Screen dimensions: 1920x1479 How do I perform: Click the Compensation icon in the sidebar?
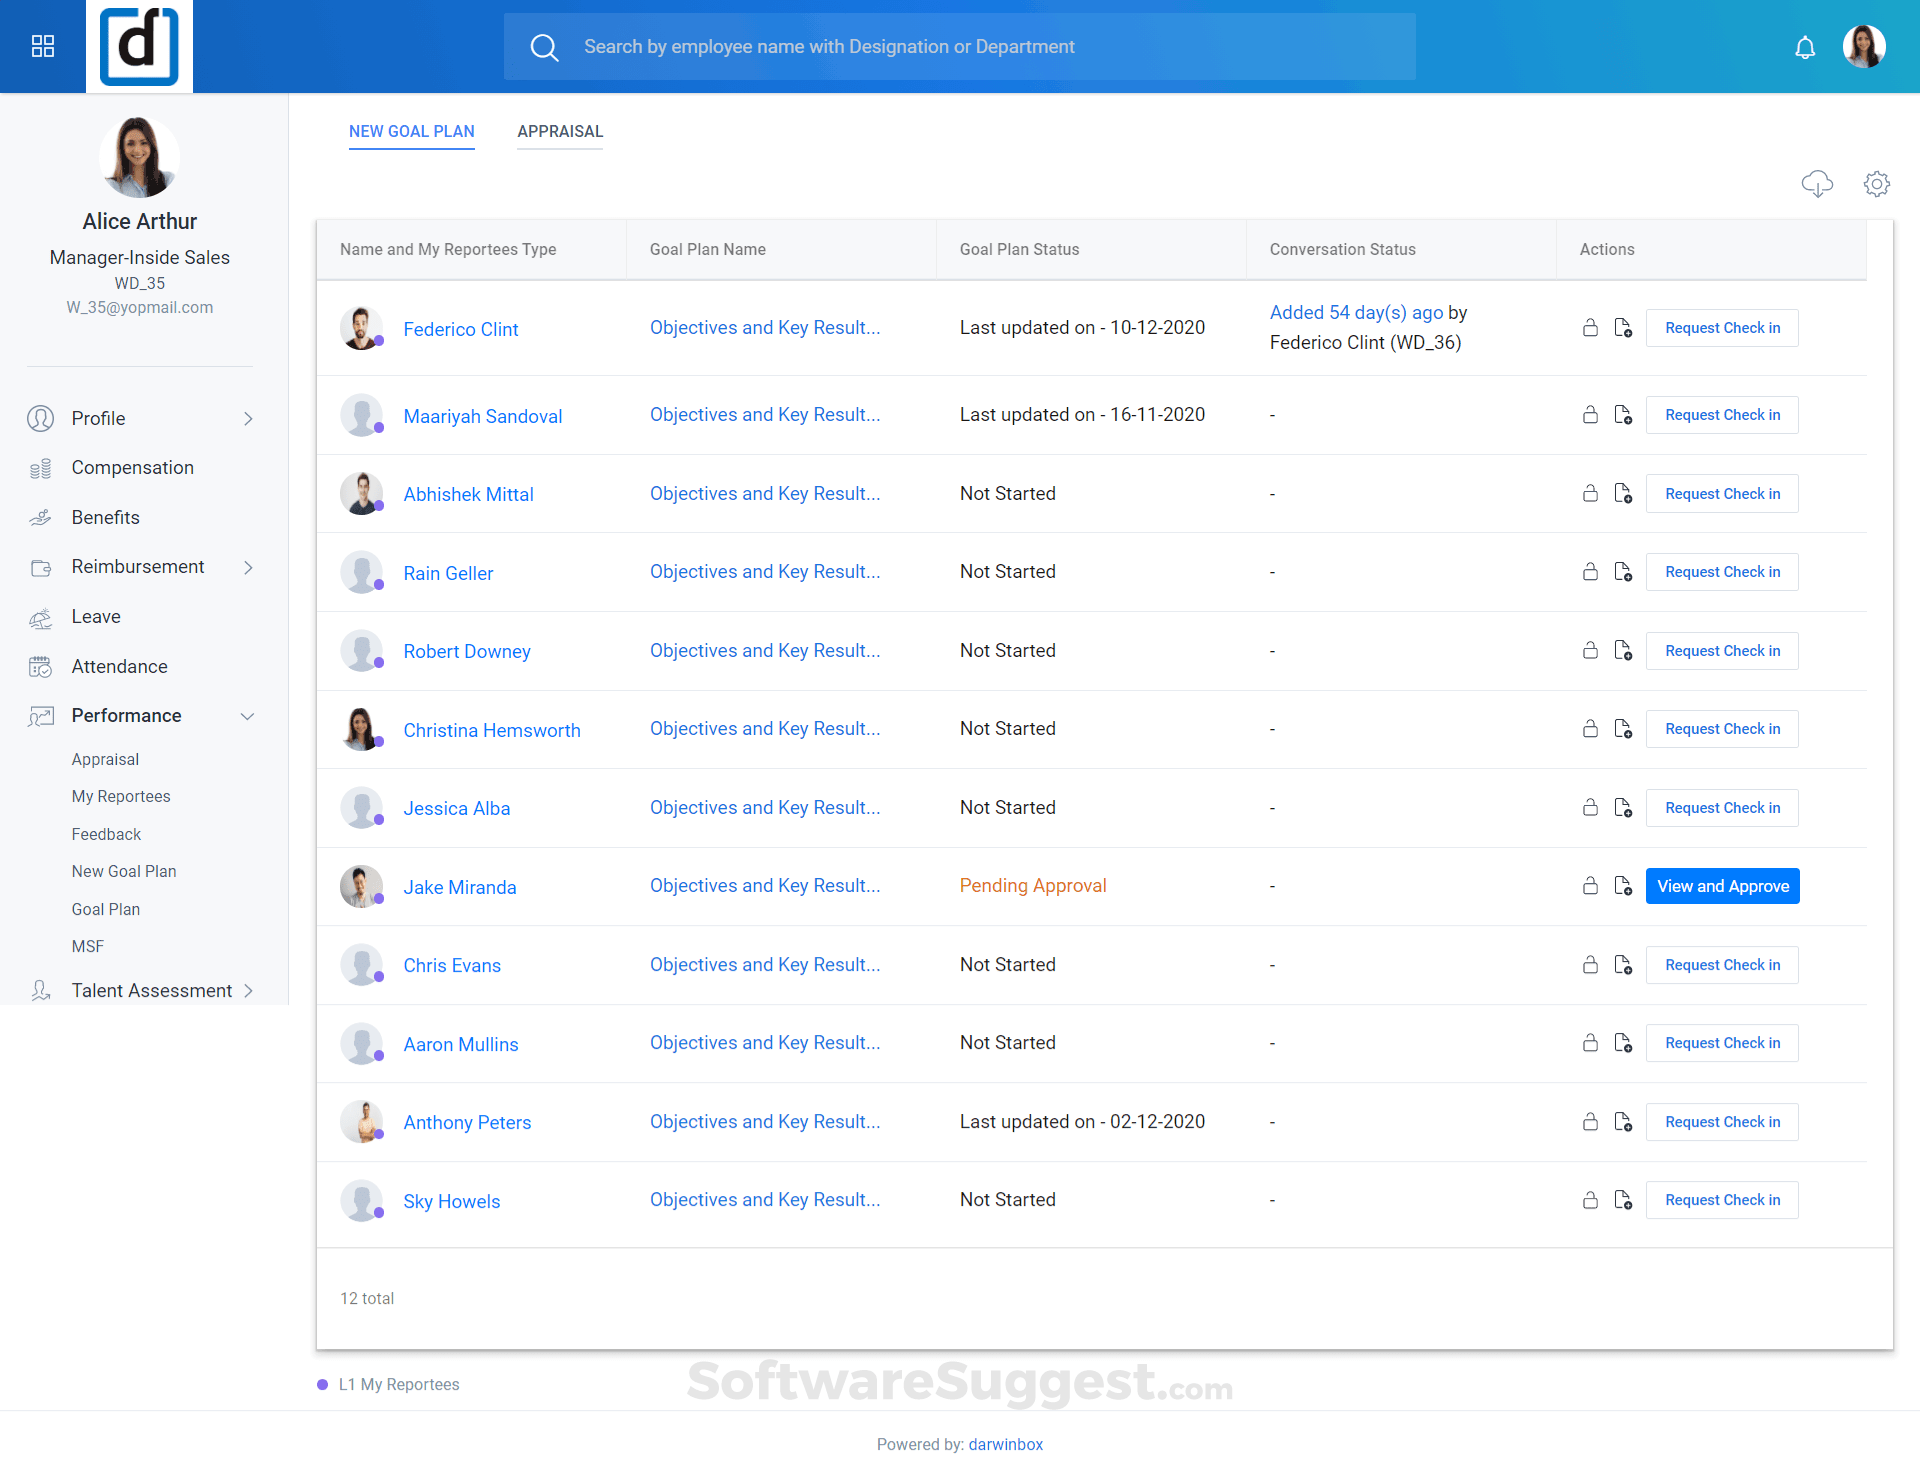pyautogui.click(x=41, y=467)
